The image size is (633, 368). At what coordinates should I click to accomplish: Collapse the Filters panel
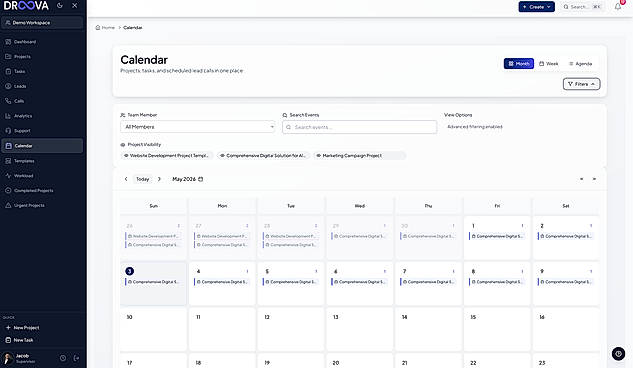(x=581, y=84)
